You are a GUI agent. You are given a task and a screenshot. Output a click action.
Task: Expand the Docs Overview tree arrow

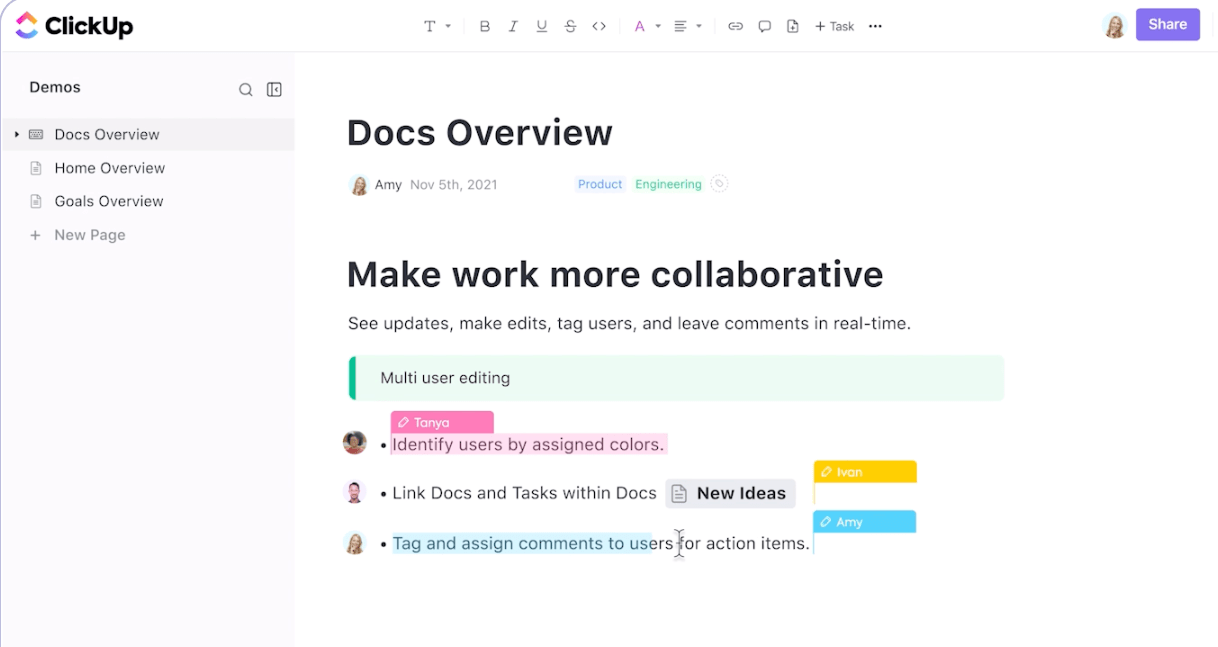click(16, 134)
